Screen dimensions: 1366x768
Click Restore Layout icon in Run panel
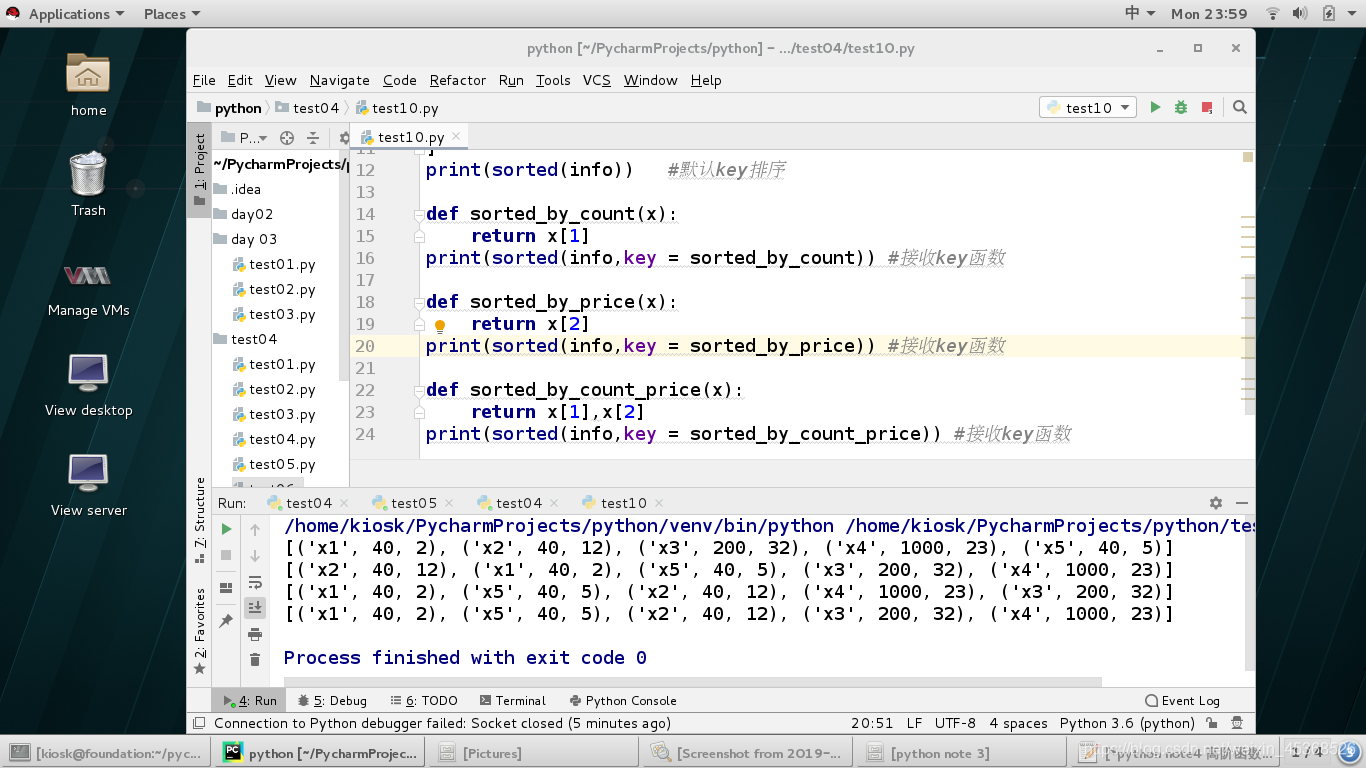(x=227, y=588)
